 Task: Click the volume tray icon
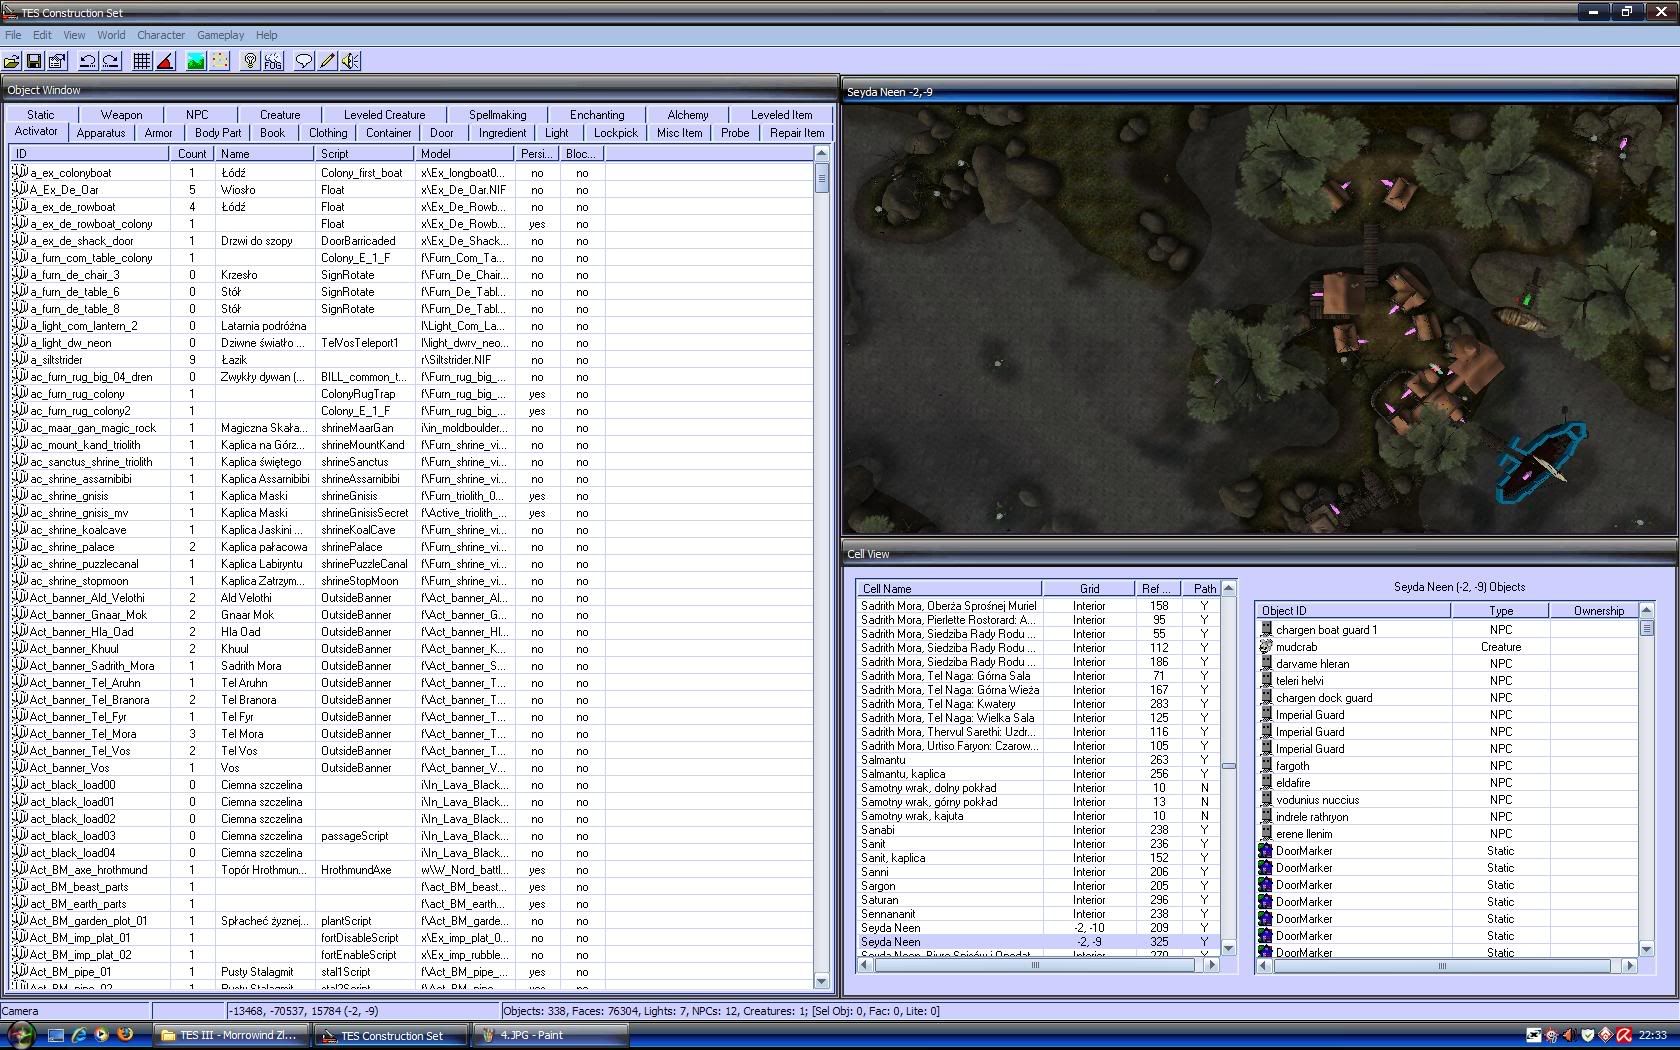pyautogui.click(x=1568, y=1035)
